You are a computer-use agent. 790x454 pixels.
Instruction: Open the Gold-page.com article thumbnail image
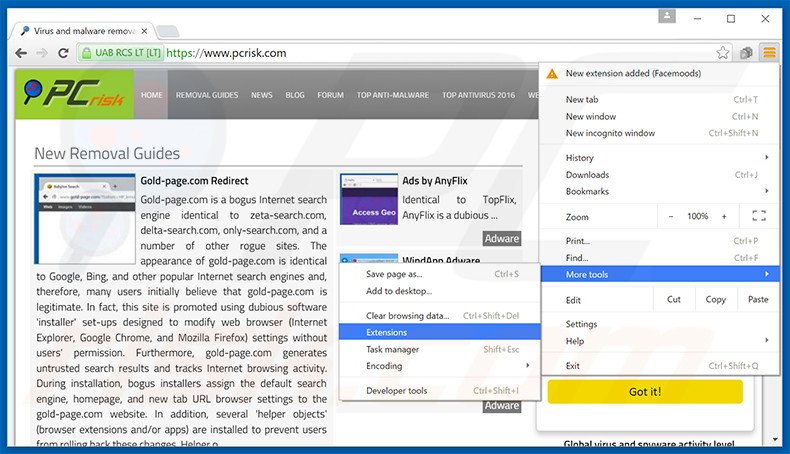(84, 218)
